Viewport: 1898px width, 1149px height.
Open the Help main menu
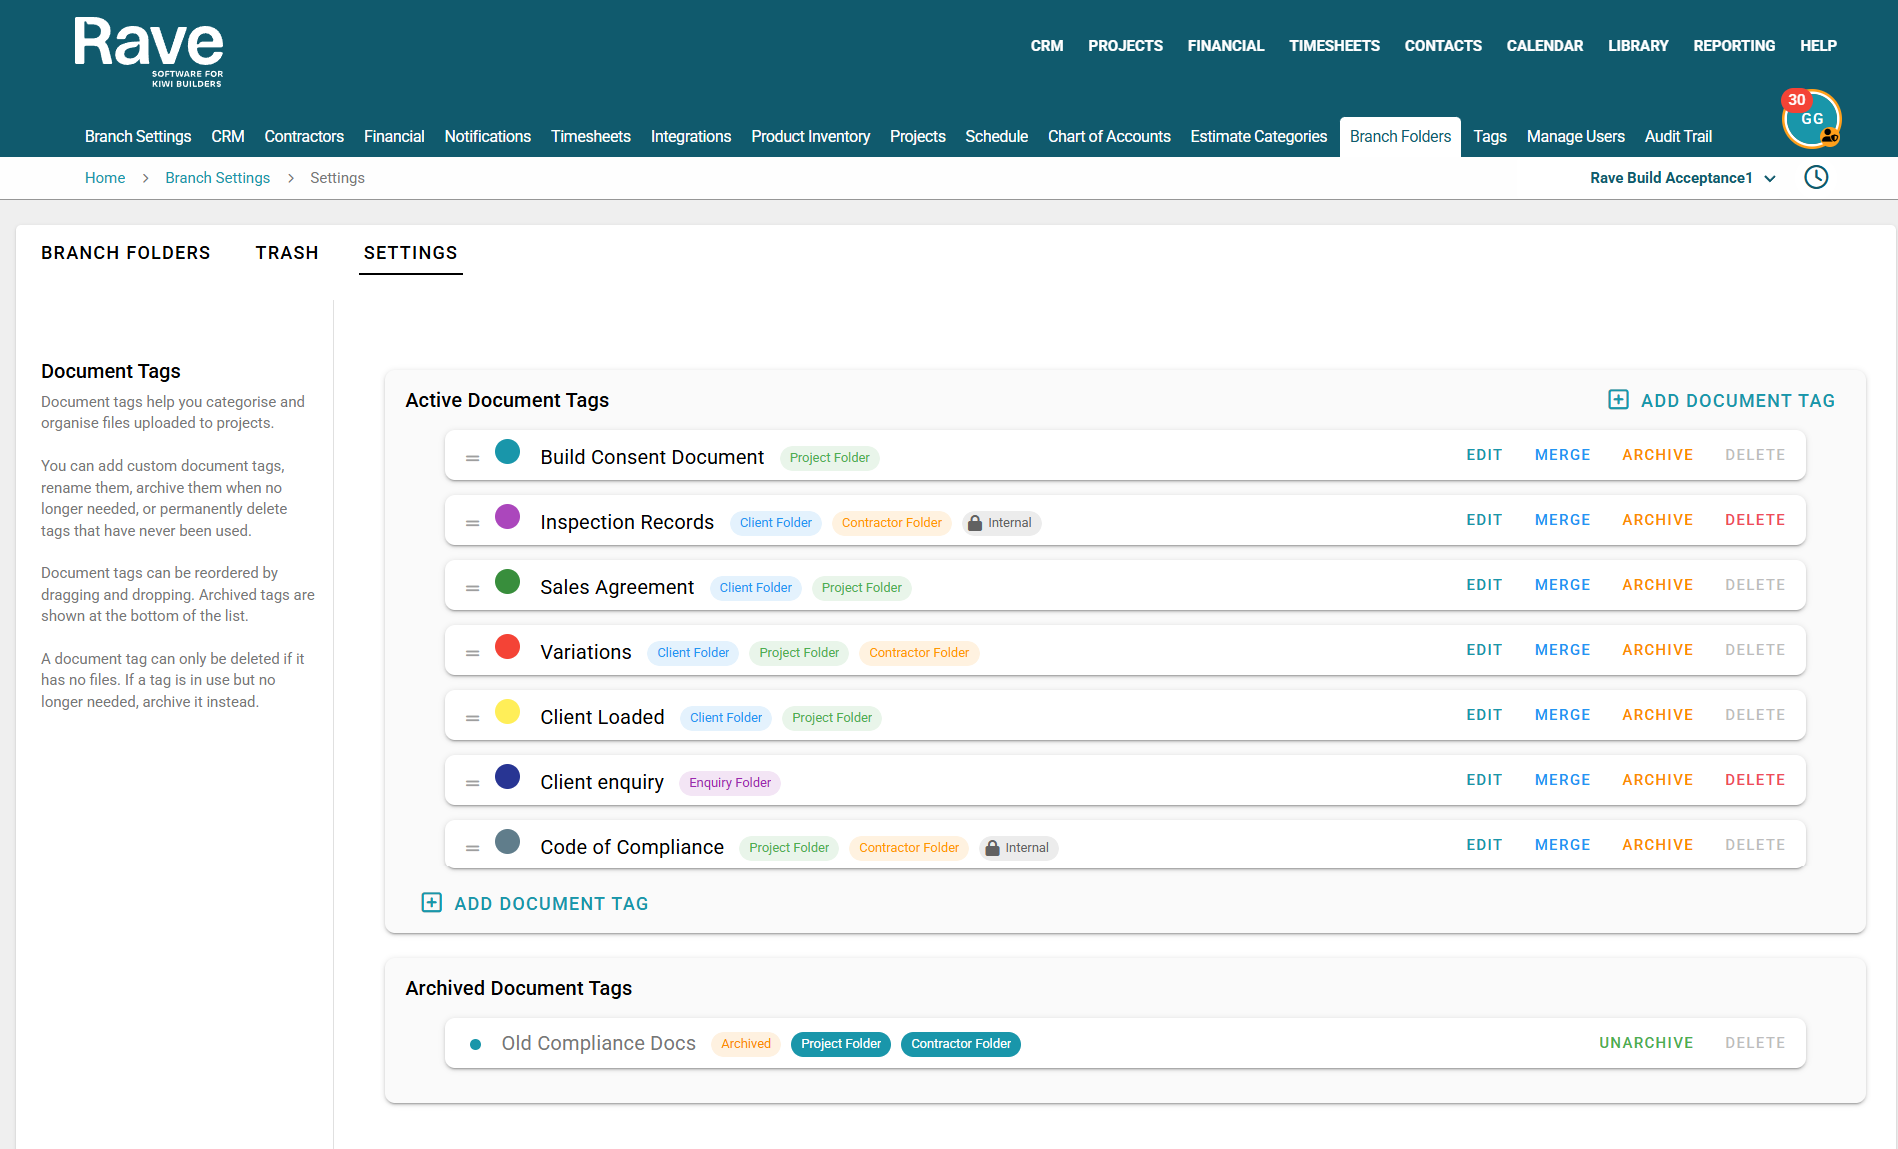[x=1819, y=46]
